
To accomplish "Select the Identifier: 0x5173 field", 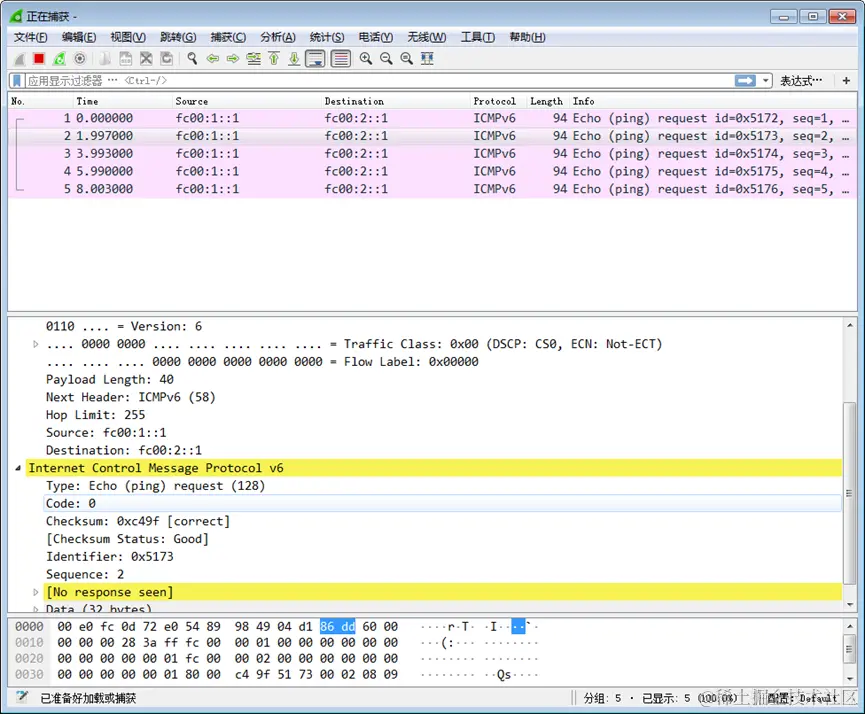I will (110, 556).
